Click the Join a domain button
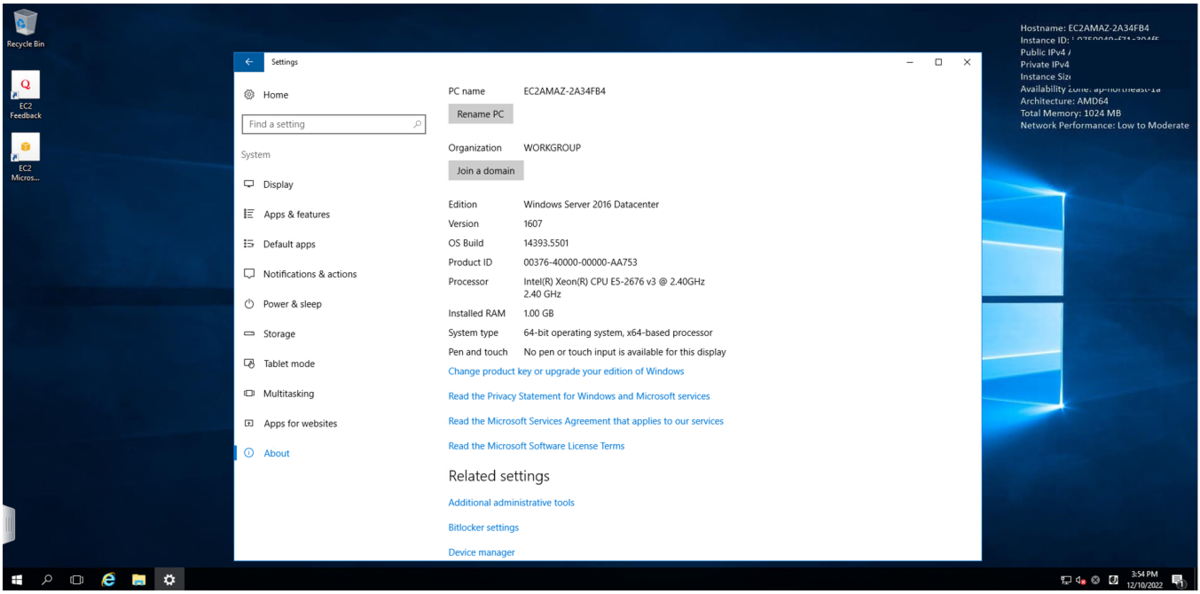 pyautogui.click(x=486, y=171)
